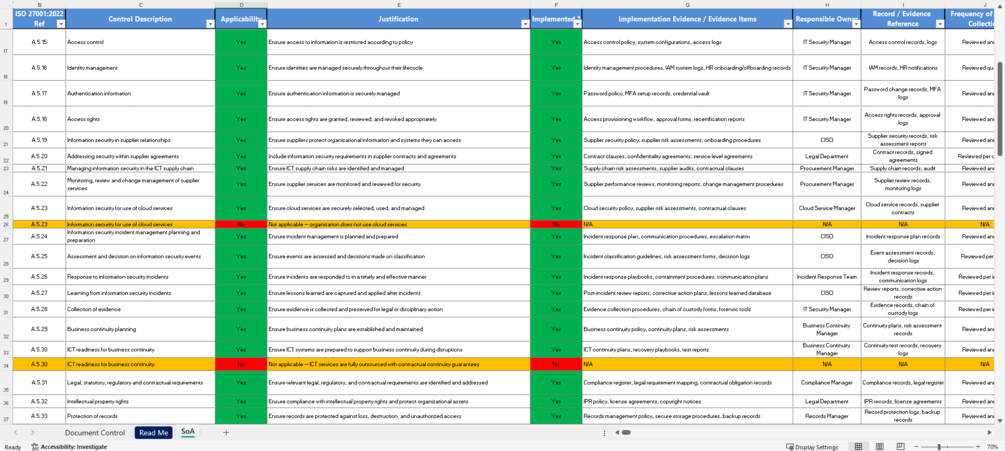Select 'Not applicable — organization does not use cloud services'
Screen dimensions: 1005x451
coord(399,225)
